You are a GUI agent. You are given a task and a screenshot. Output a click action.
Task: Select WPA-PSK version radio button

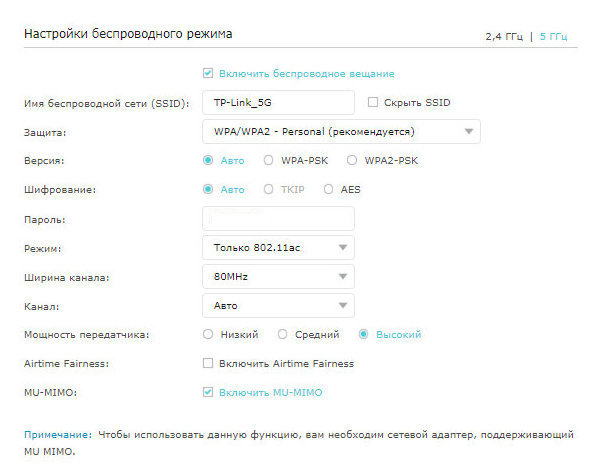[x=268, y=160]
